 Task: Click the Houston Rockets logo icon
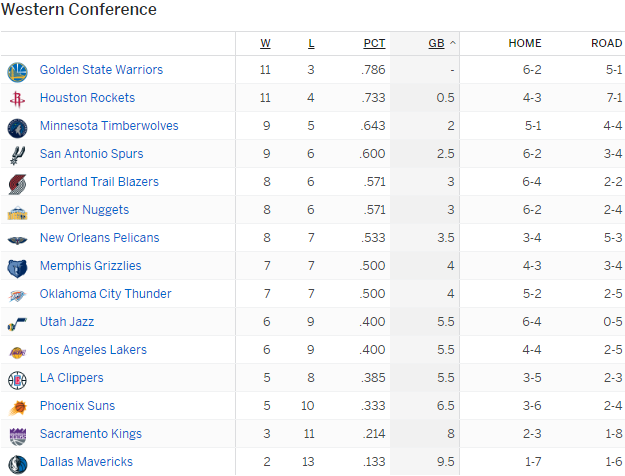pos(17,99)
